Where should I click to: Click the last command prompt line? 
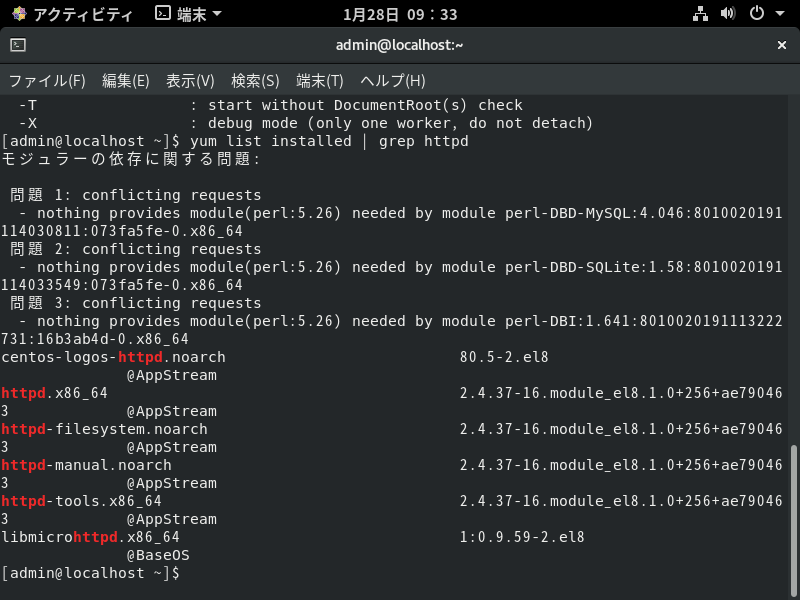click(90, 573)
